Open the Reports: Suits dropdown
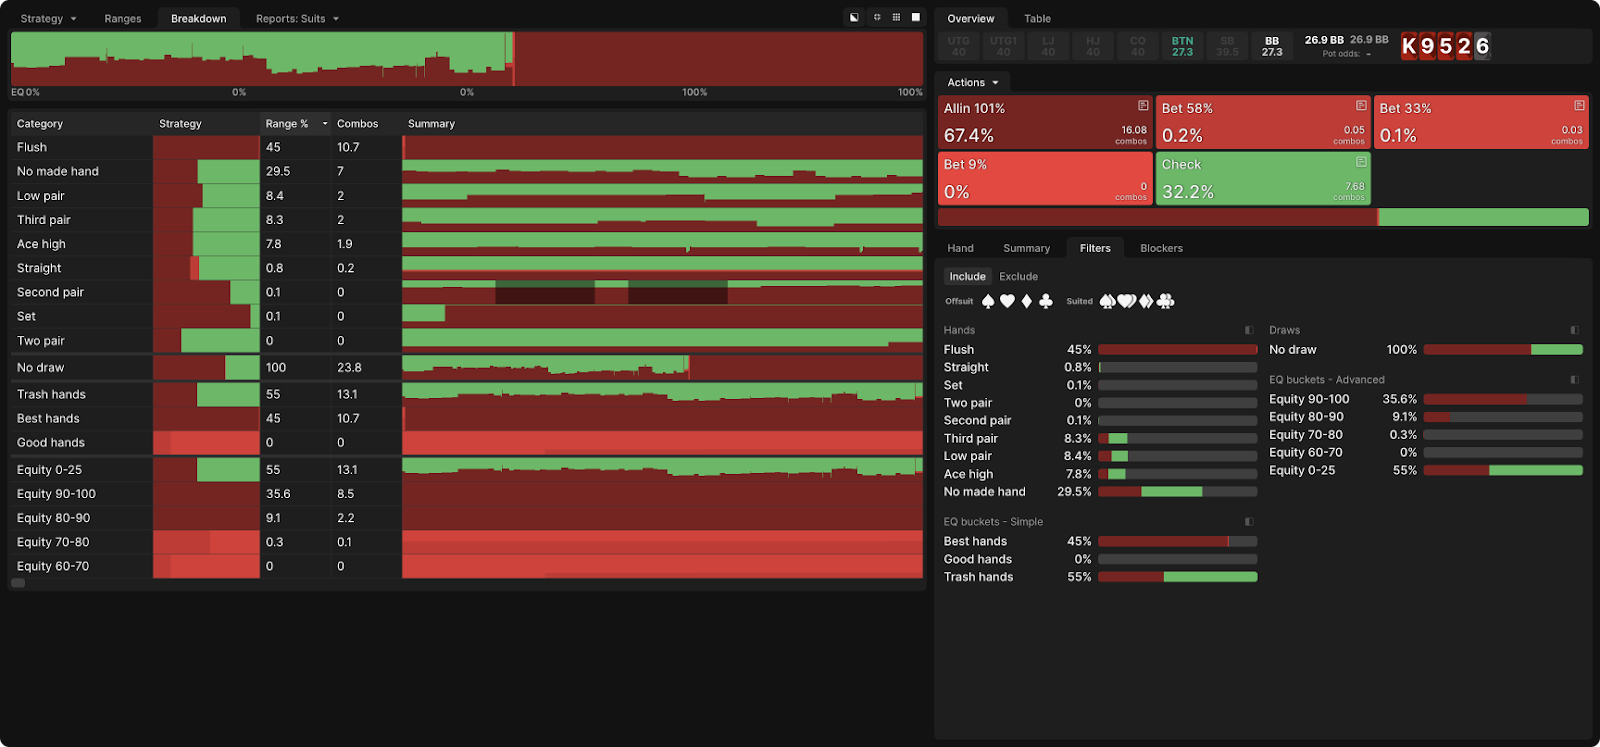 (297, 19)
